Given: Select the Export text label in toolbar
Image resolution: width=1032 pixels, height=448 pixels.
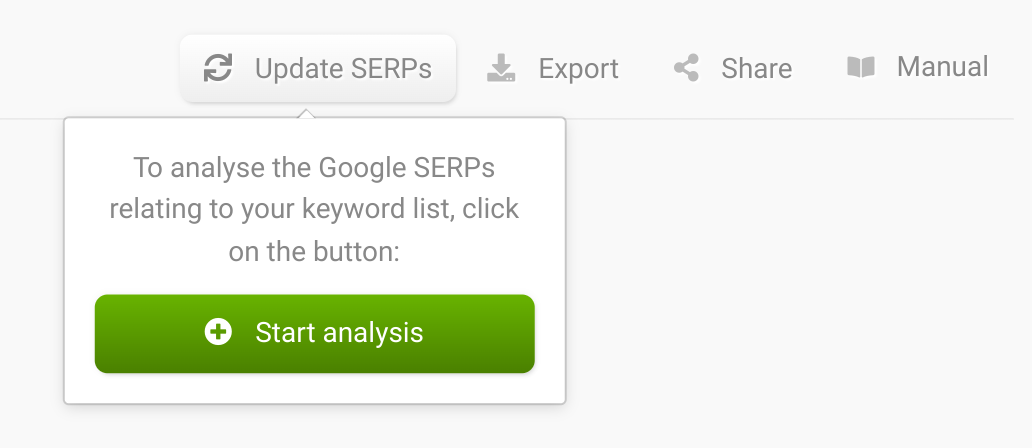Looking at the screenshot, I should pyautogui.click(x=579, y=68).
